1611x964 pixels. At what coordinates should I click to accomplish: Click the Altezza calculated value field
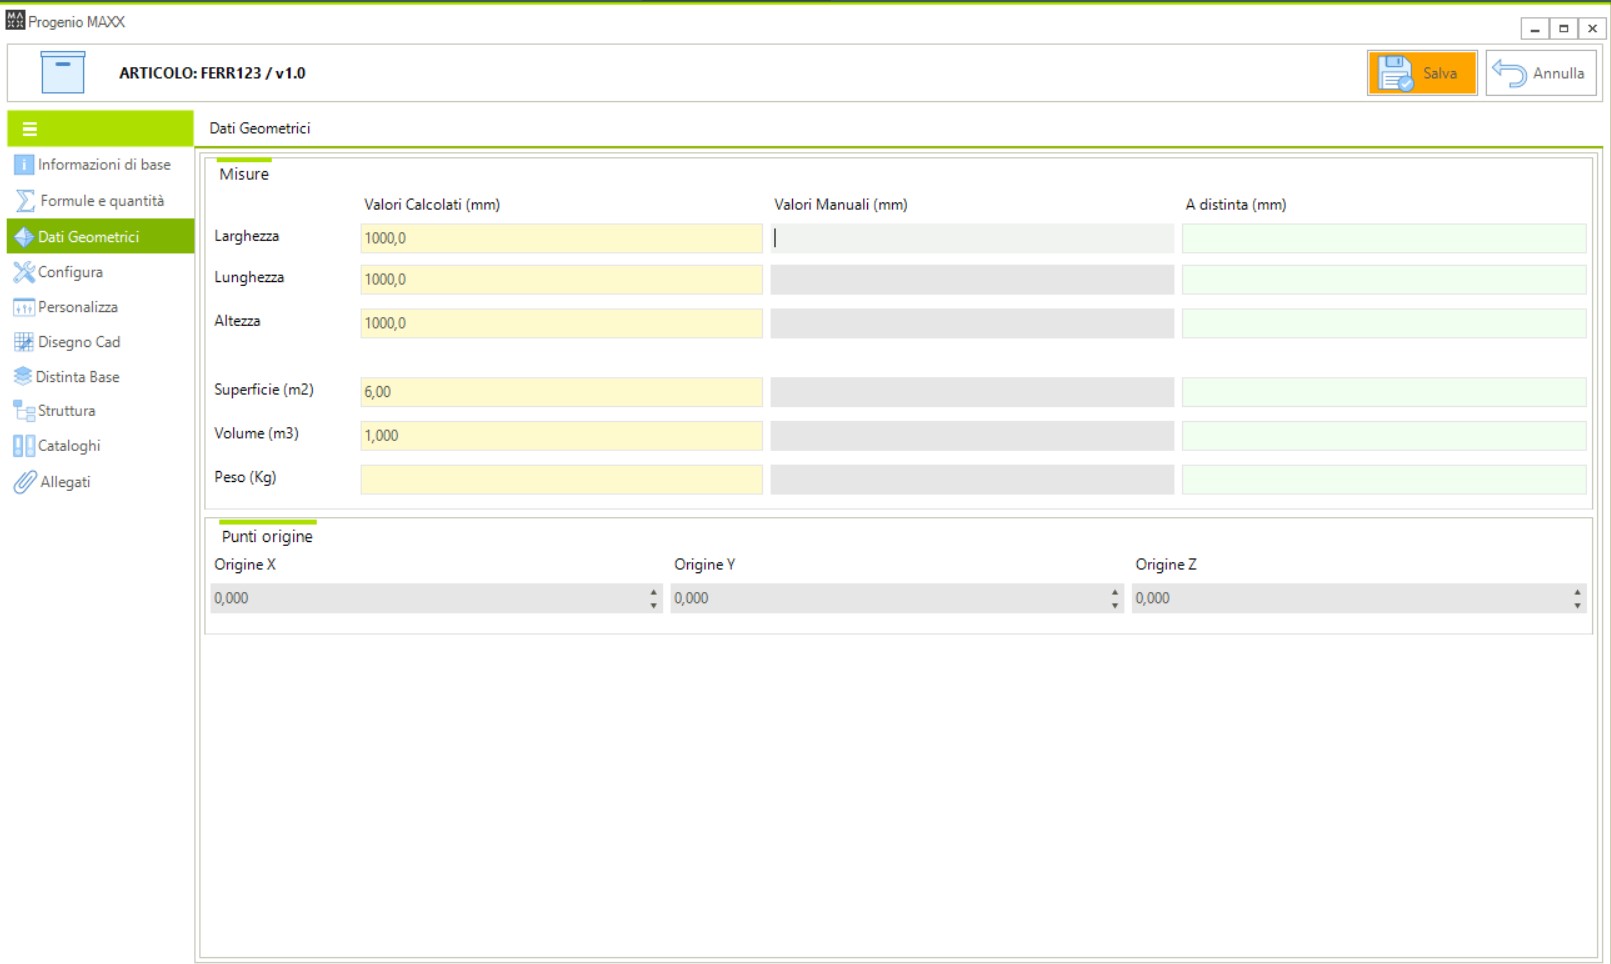tap(561, 323)
